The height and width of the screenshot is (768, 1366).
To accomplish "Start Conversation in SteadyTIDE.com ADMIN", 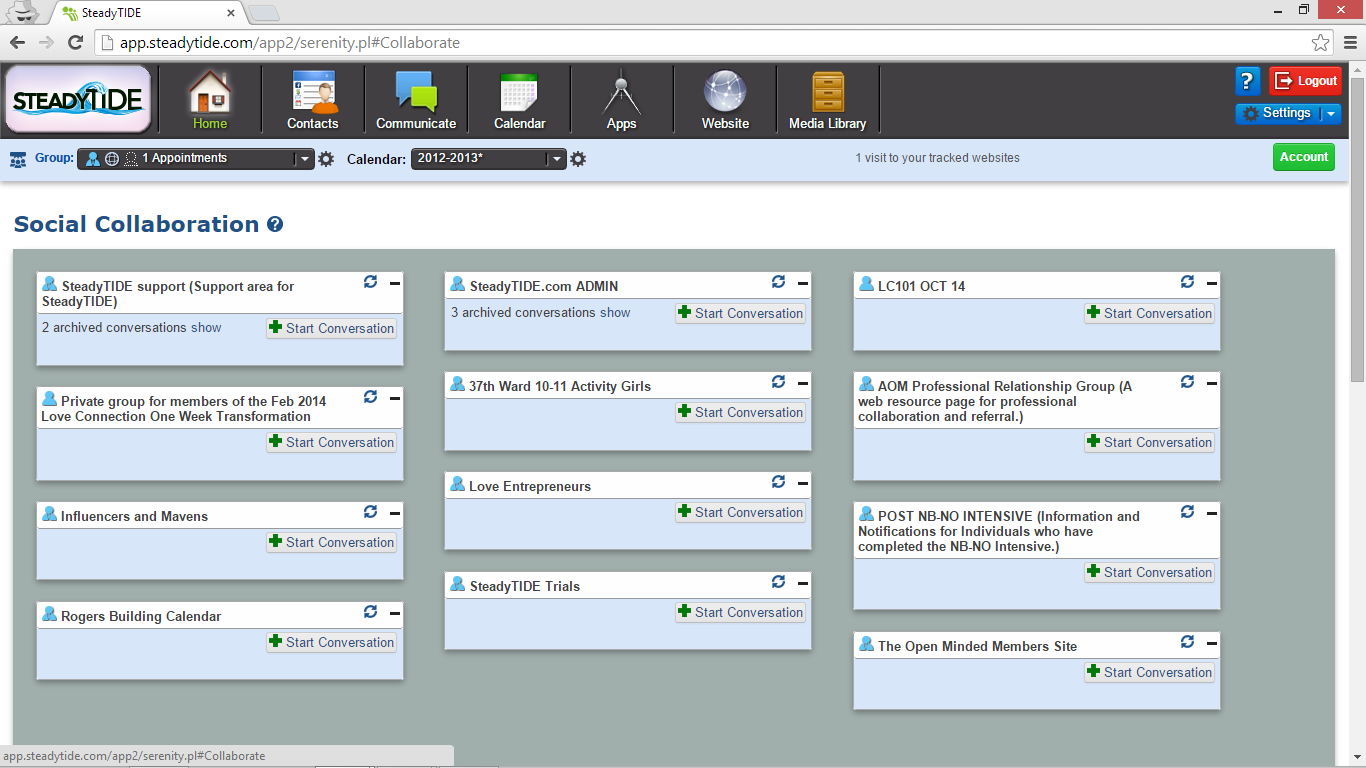I will 740,313.
